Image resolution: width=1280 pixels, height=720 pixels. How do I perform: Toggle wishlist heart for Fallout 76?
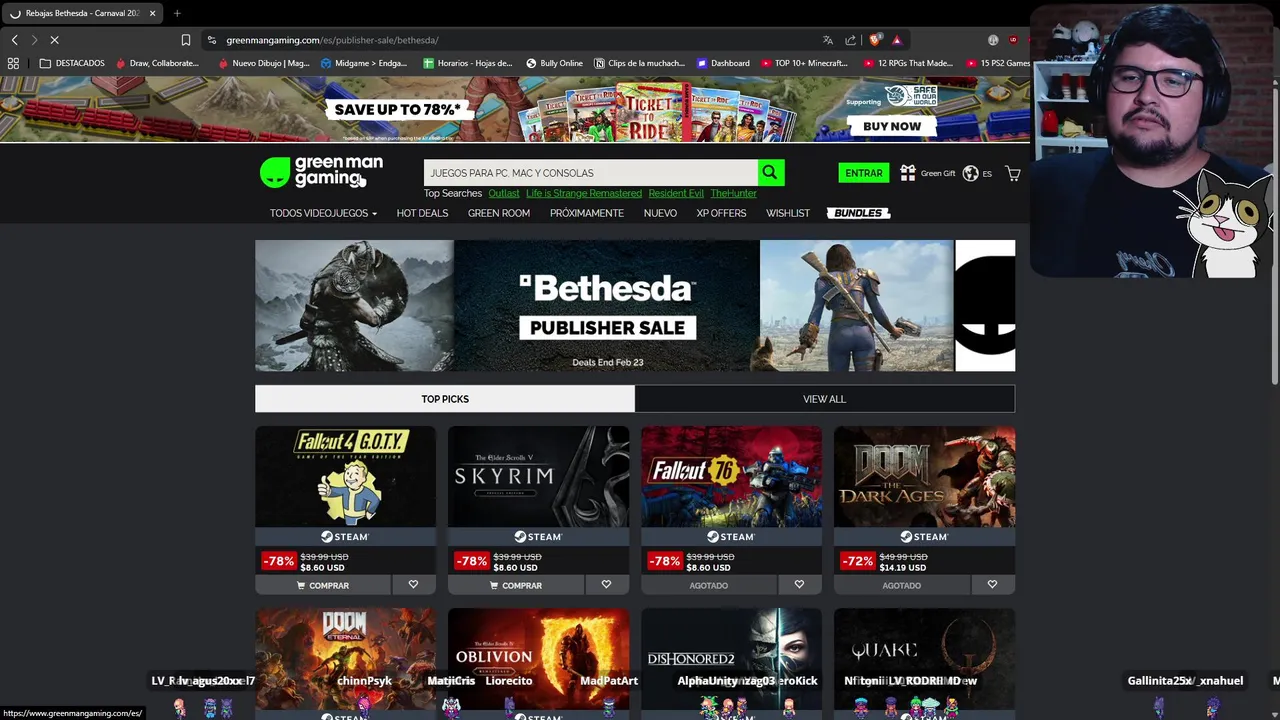[x=799, y=585]
